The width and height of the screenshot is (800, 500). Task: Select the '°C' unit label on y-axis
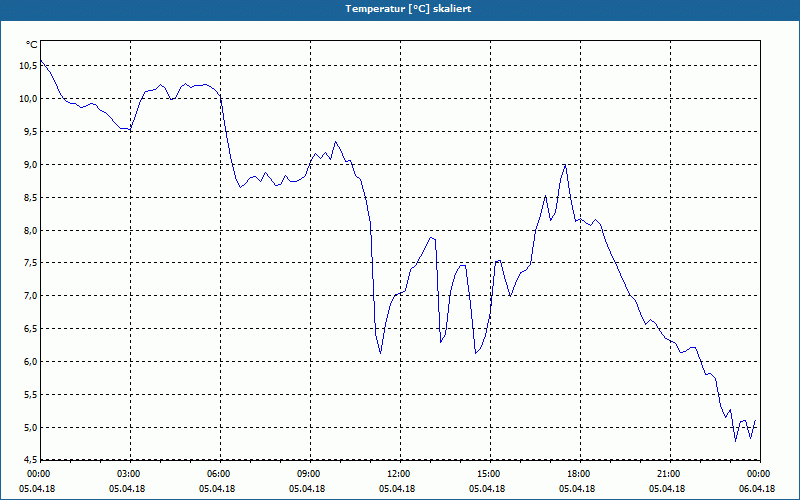[32, 45]
